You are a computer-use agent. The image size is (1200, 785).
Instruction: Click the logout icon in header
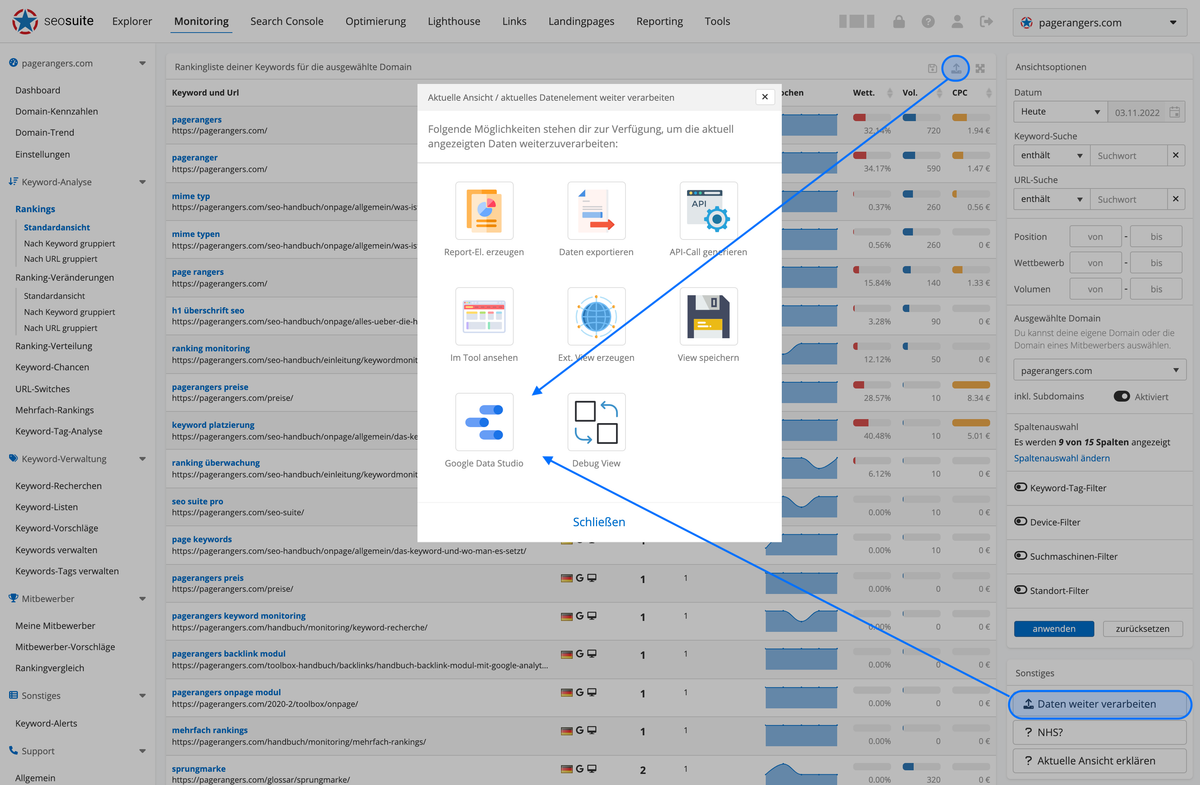987,21
